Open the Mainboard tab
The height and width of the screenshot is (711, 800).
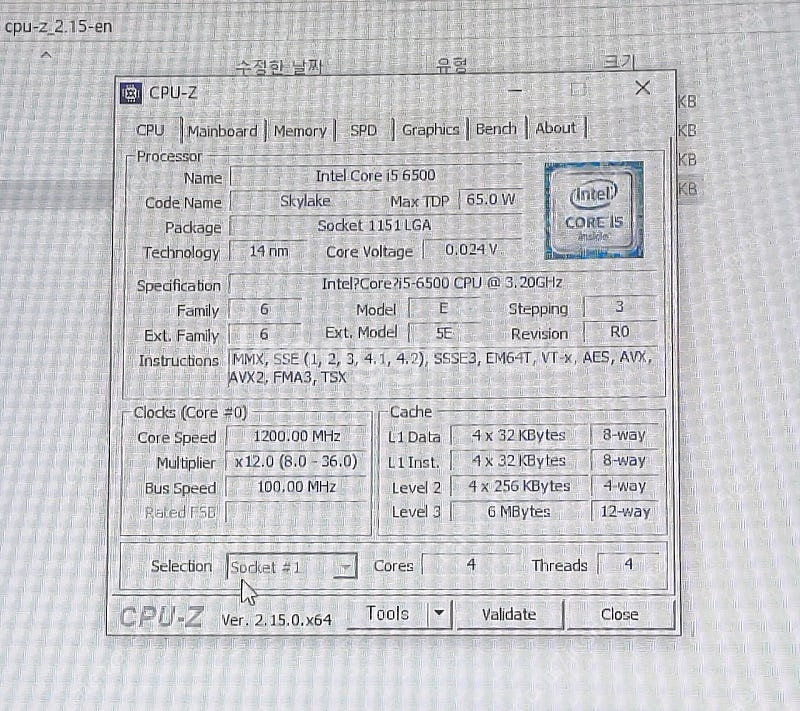(x=223, y=131)
